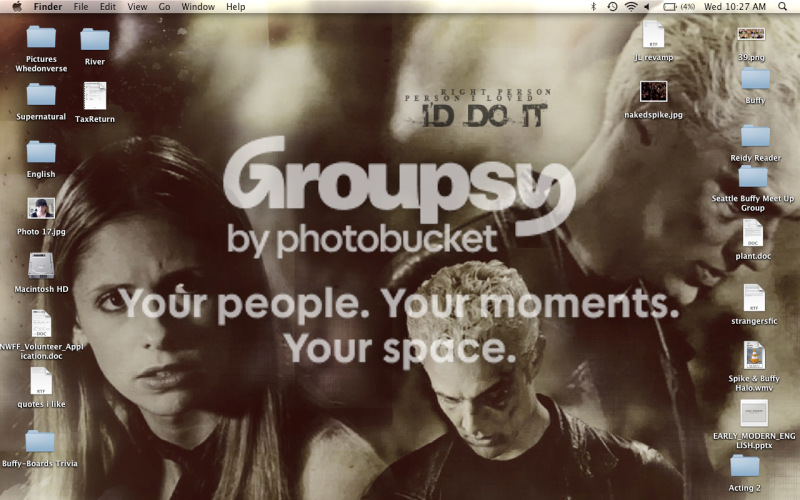Click the battery status icon

click(x=669, y=7)
